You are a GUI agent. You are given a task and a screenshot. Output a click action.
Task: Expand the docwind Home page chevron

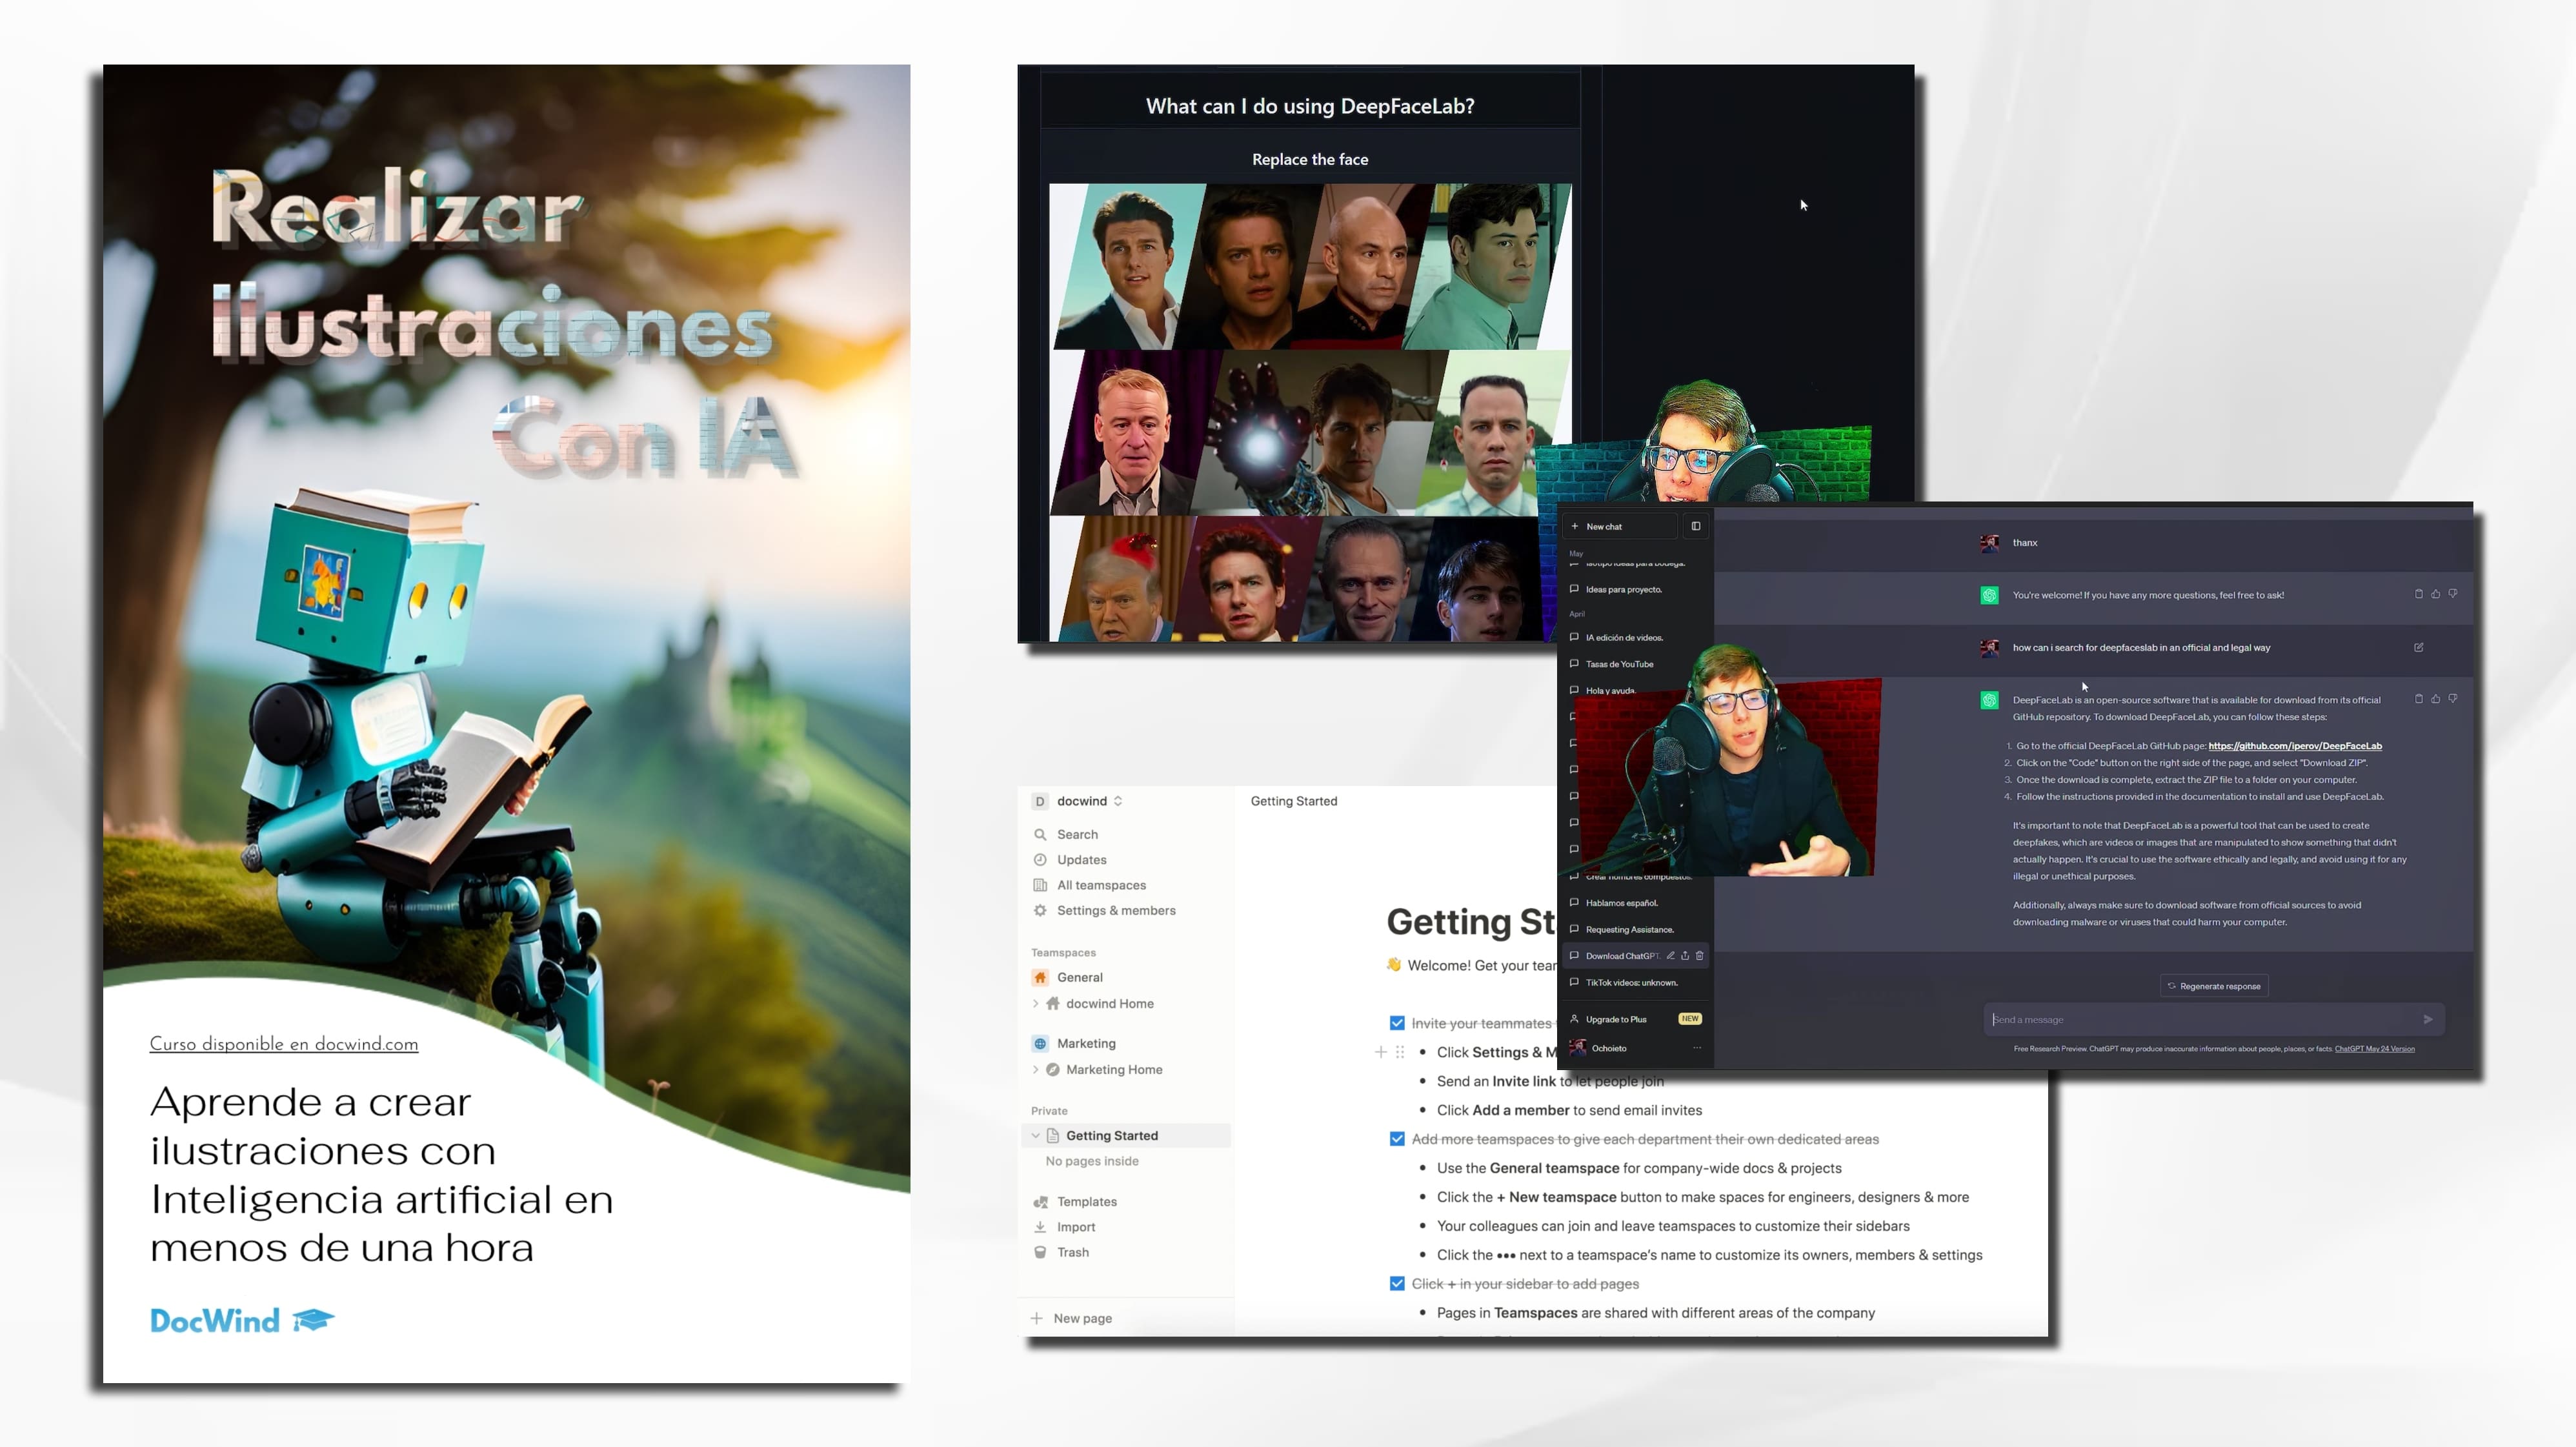[x=1036, y=1004]
